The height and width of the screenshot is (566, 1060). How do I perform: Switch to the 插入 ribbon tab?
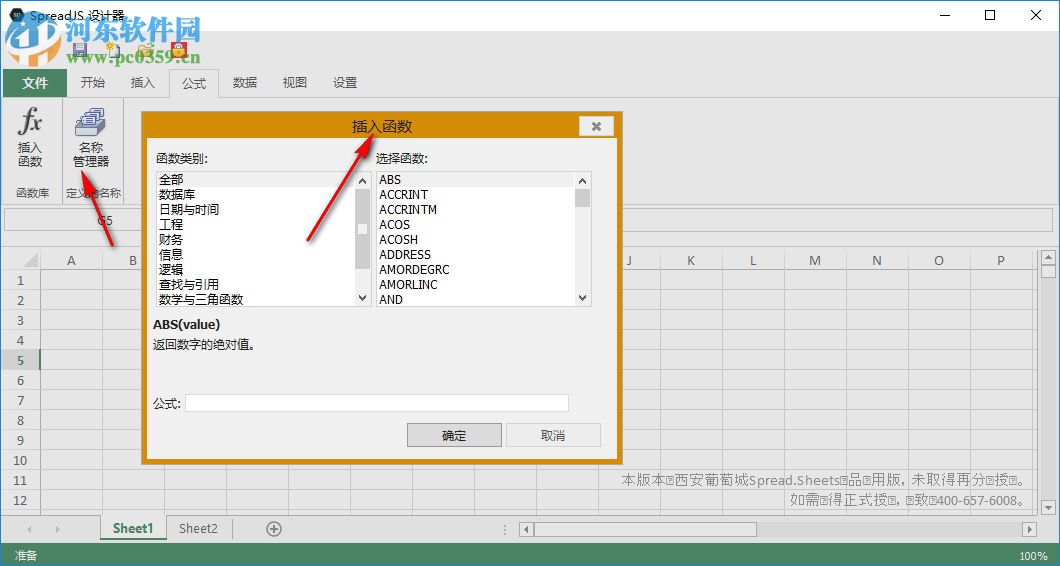pyautogui.click(x=143, y=82)
